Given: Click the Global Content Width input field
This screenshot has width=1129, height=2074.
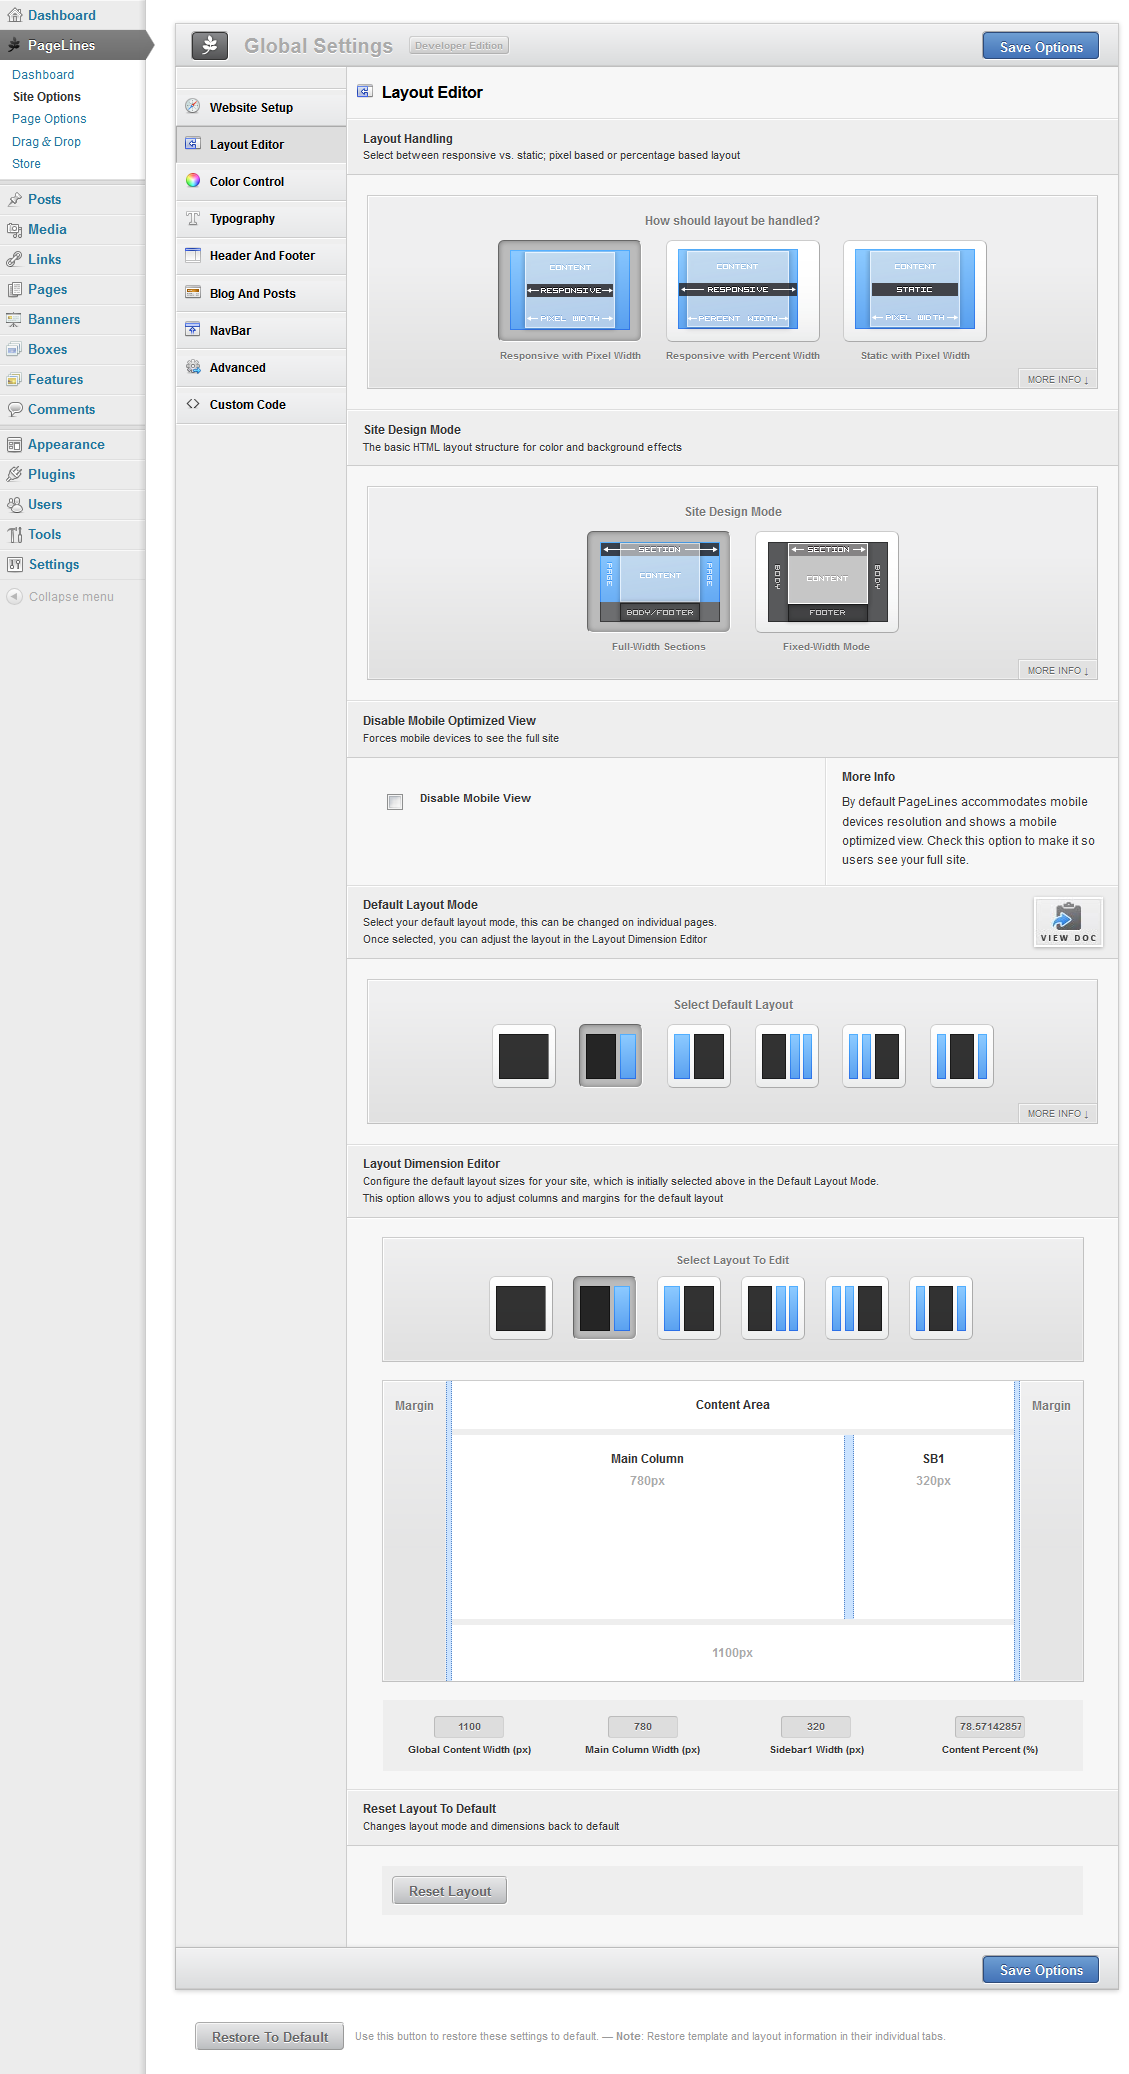Looking at the screenshot, I should click(469, 1726).
